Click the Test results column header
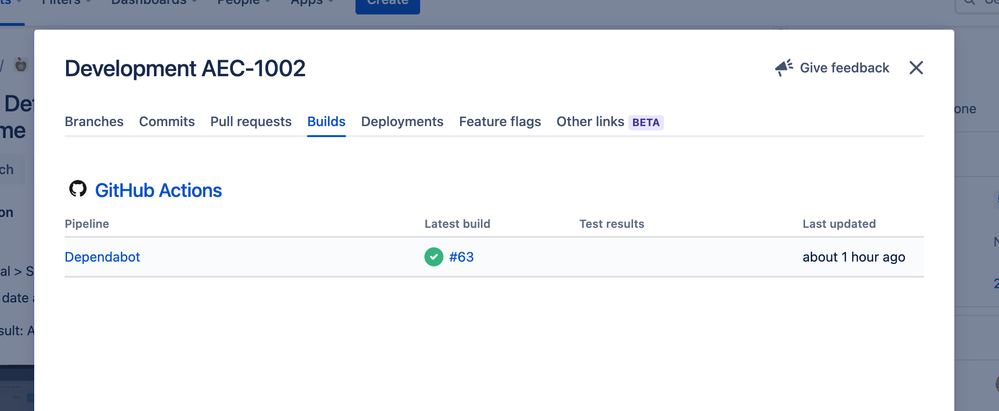The width and height of the screenshot is (999, 411). pyautogui.click(x=612, y=224)
